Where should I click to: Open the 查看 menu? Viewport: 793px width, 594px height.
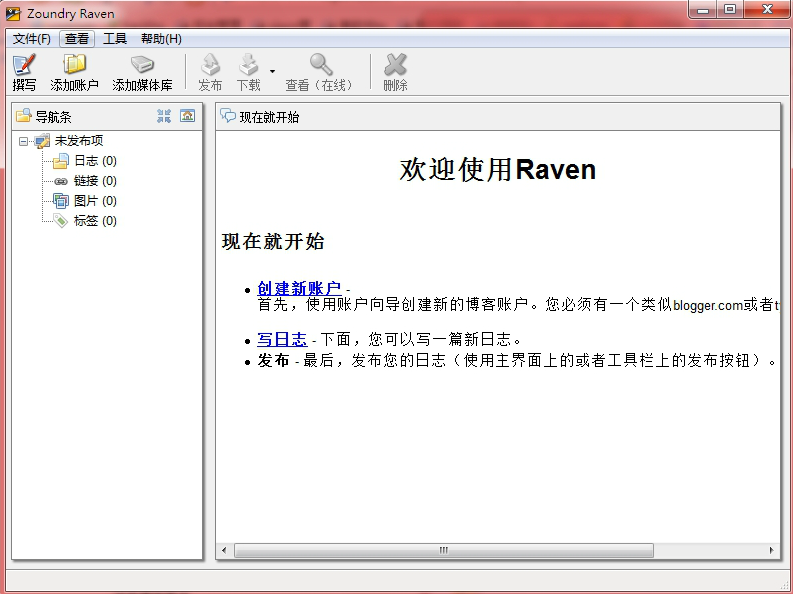click(x=77, y=39)
